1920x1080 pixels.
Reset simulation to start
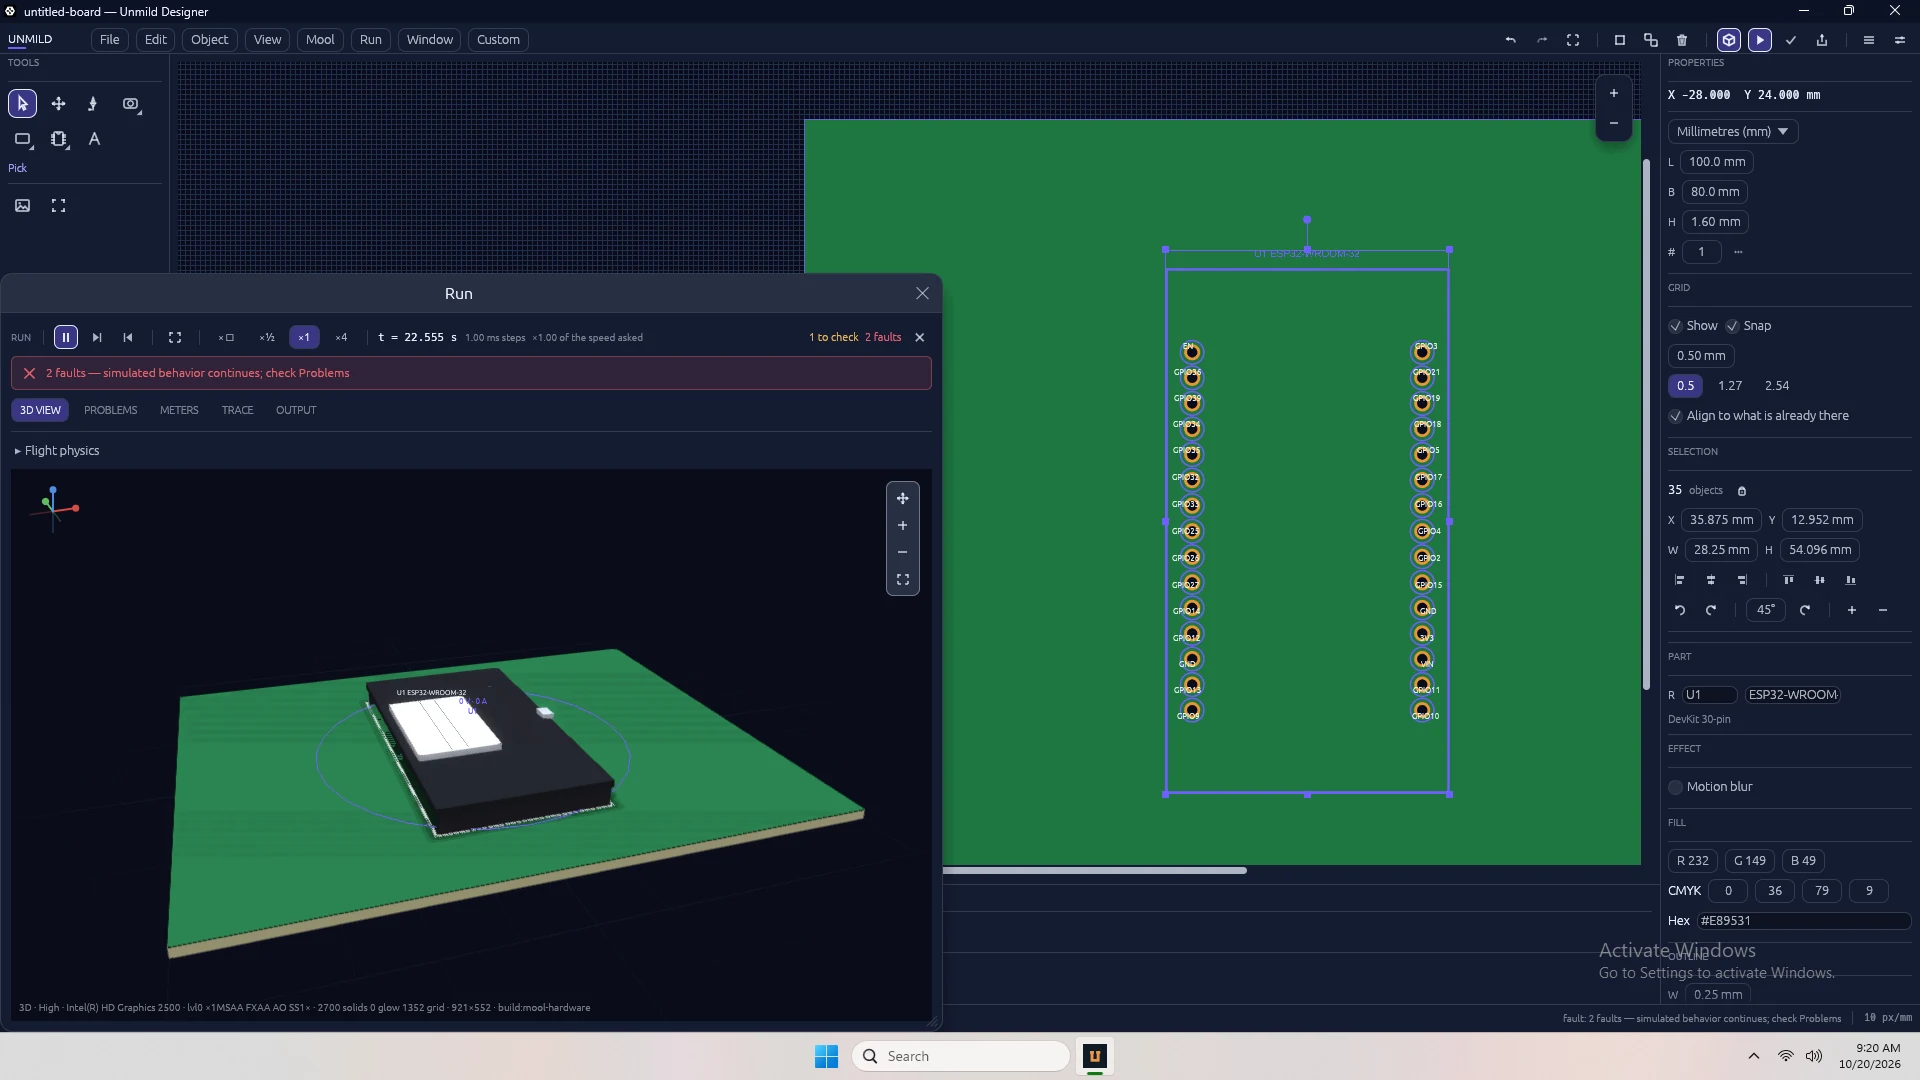[128, 338]
